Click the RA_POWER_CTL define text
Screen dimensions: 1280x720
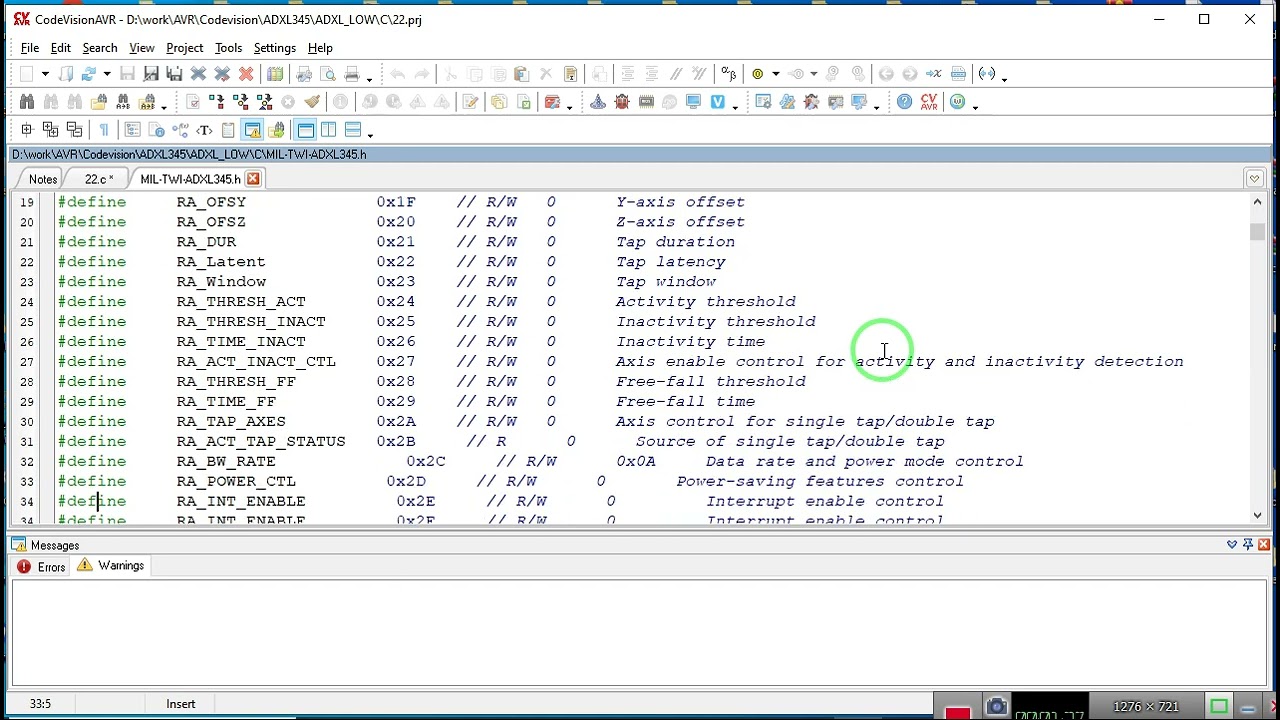(236, 481)
